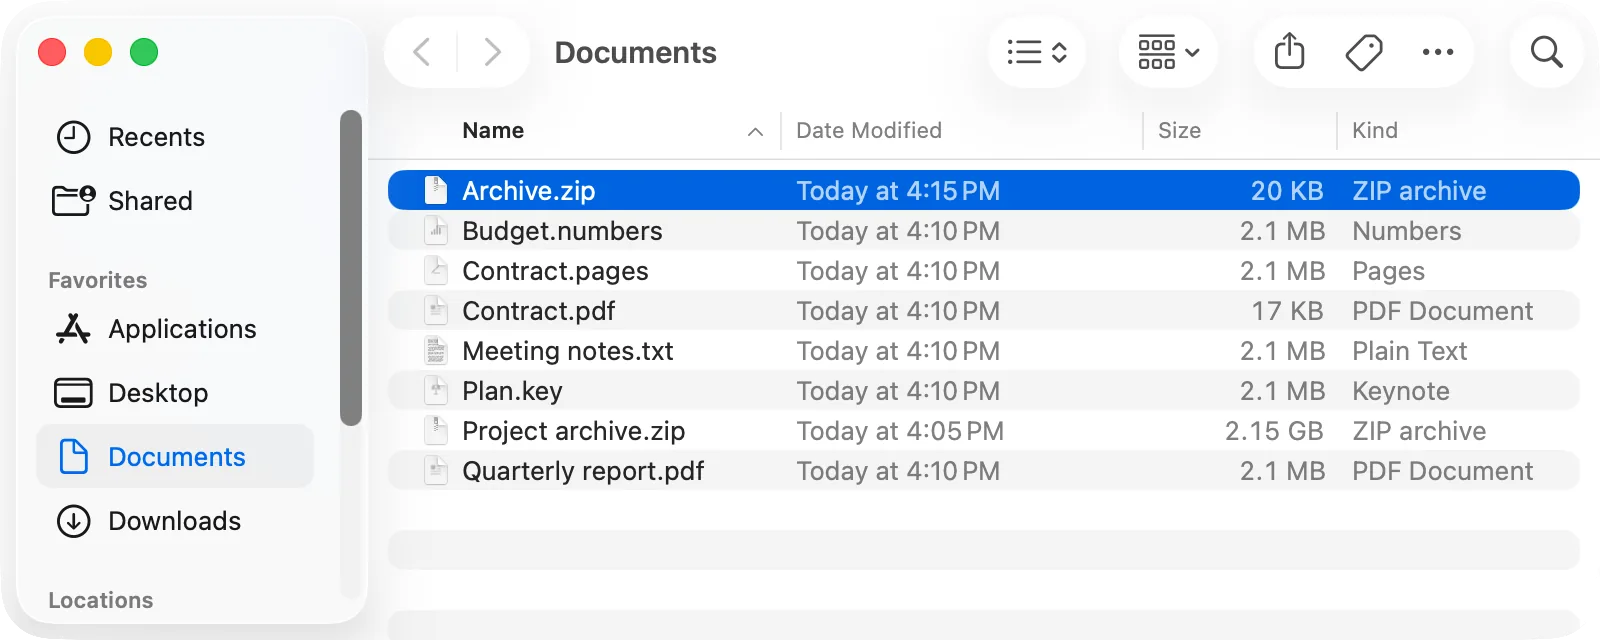Click the yellow minimize window button
Viewport: 1600px width, 640px height.
[x=98, y=52]
